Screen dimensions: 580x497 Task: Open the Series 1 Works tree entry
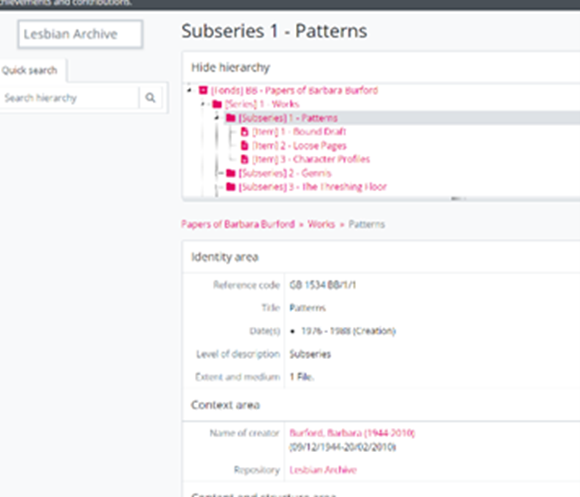(262, 104)
